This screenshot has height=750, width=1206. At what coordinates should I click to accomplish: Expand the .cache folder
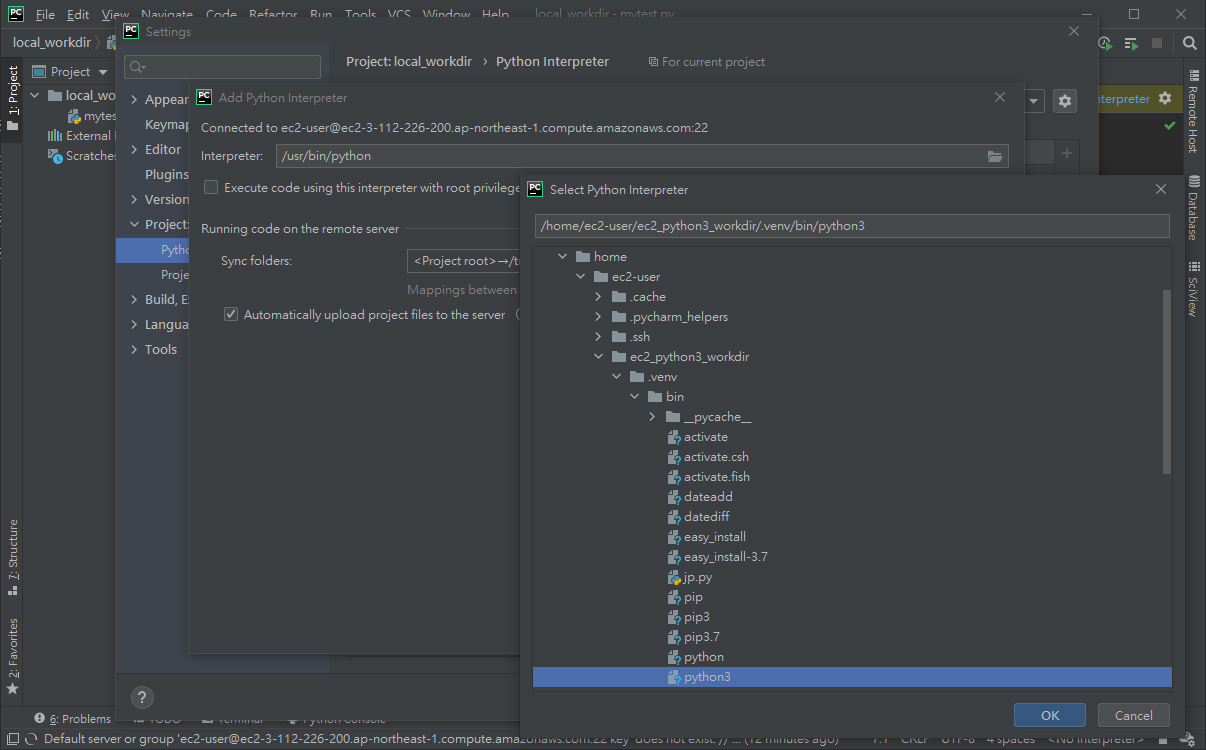[x=599, y=297]
